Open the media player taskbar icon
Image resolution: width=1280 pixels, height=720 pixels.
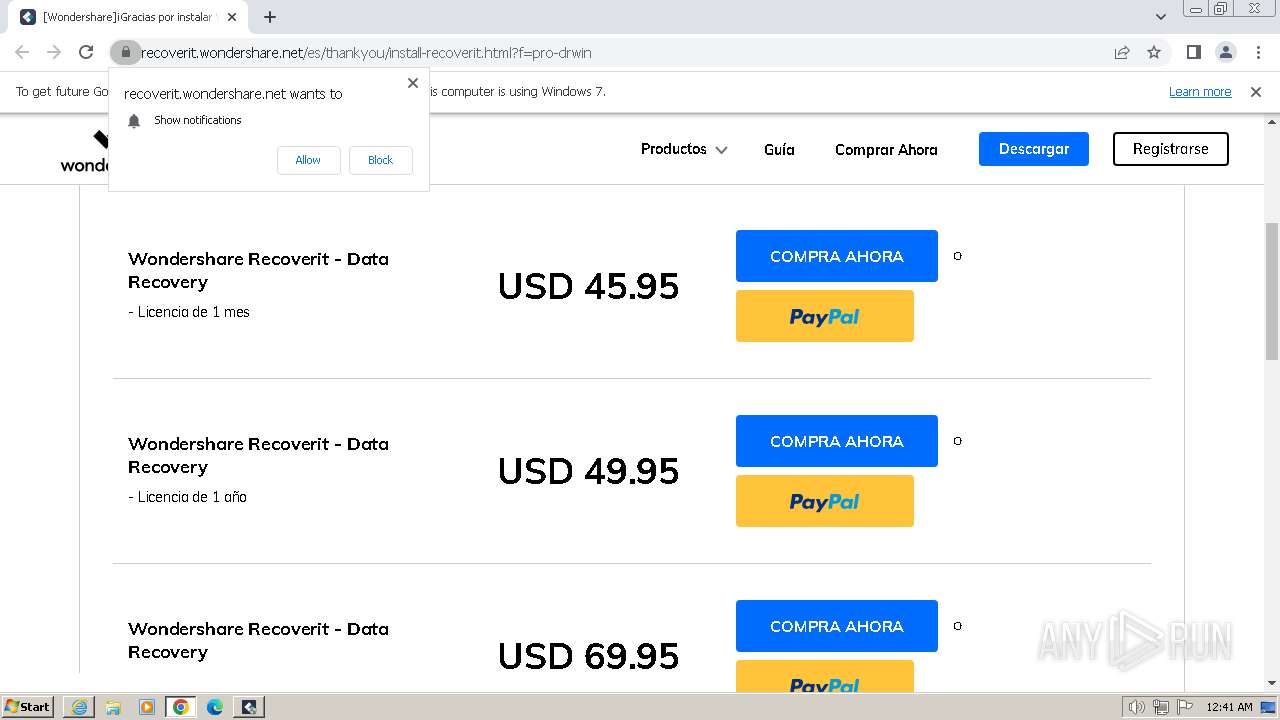pyautogui.click(x=147, y=707)
